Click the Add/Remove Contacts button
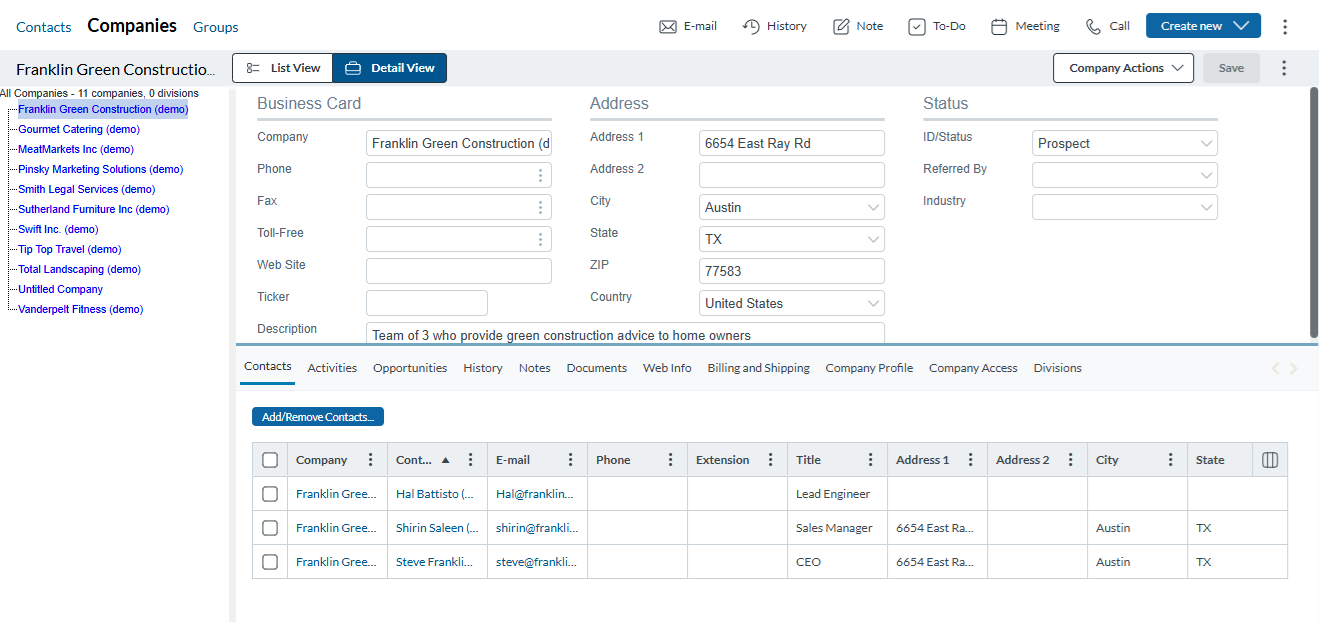1319x622 pixels. [x=318, y=417]
